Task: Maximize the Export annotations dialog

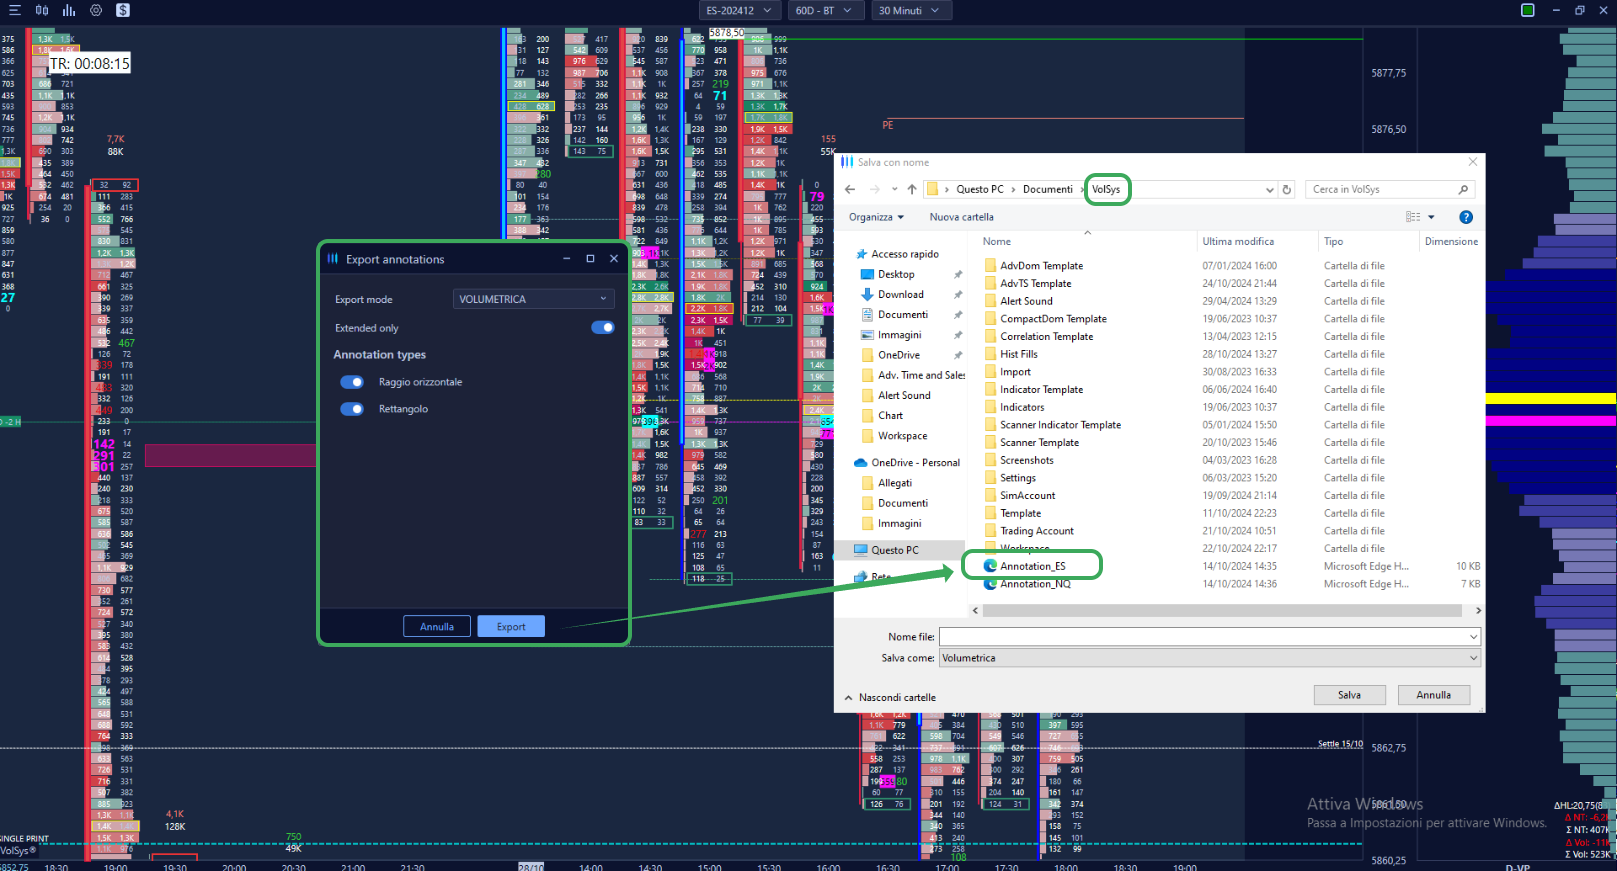Action: click(590, 259)
